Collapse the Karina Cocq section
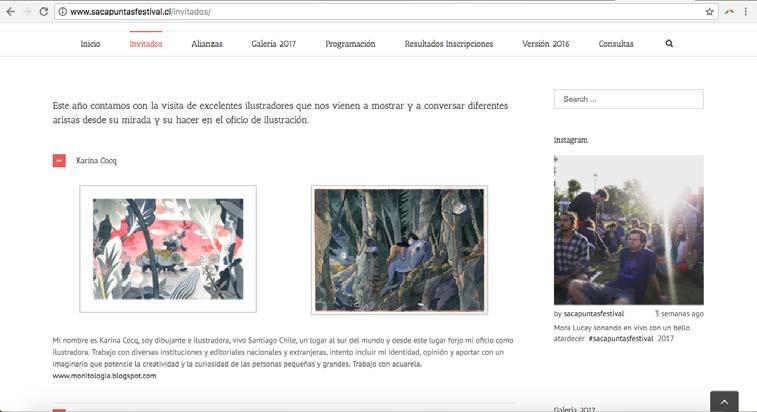The height and width of the screenshot is (412, 757). point(59,160)
